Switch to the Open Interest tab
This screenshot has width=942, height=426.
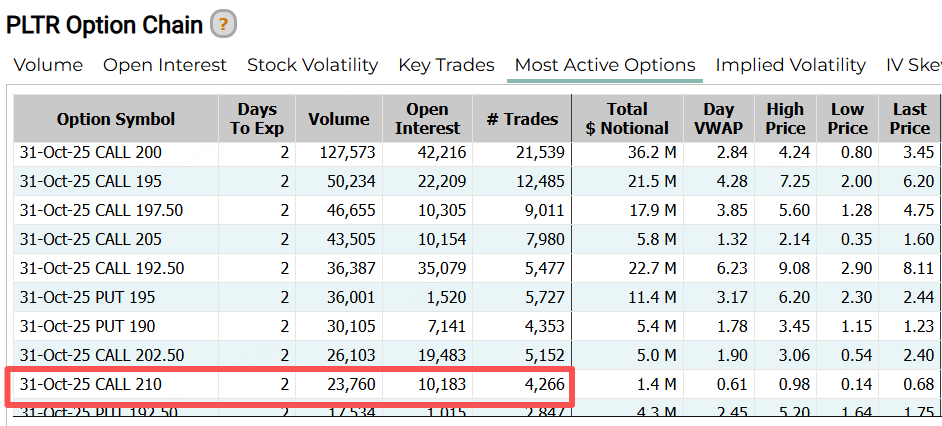(x=165, y=65)
